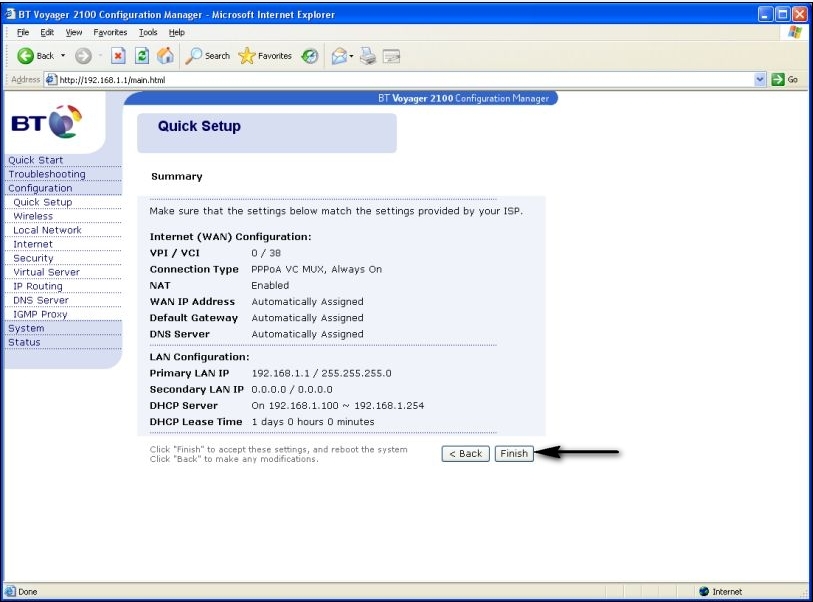Click the Secondary LAN IP value 0.0.0.0 / 0.0.0.0

[x=292, y=389]
